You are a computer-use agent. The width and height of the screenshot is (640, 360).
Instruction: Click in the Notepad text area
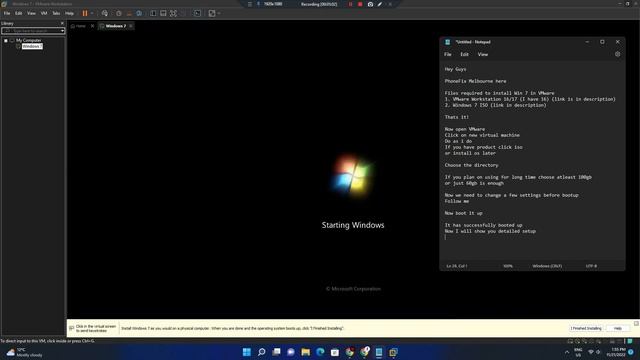click(x=532, y=161)
